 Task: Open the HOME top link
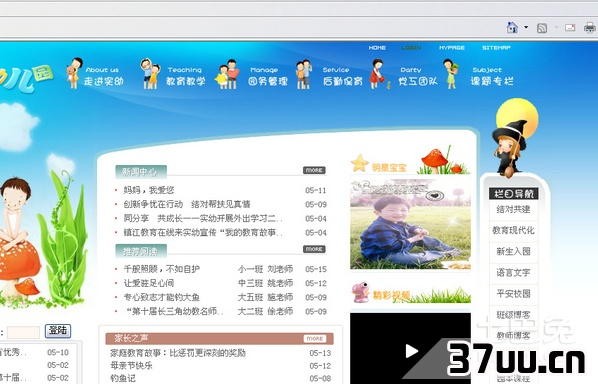click(377, 48)
